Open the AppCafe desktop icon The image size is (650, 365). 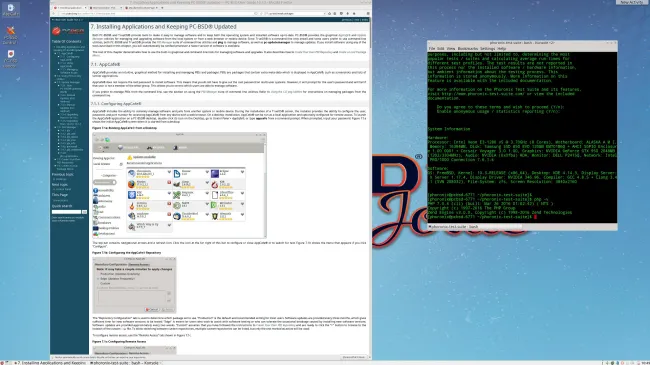[10, 10]
